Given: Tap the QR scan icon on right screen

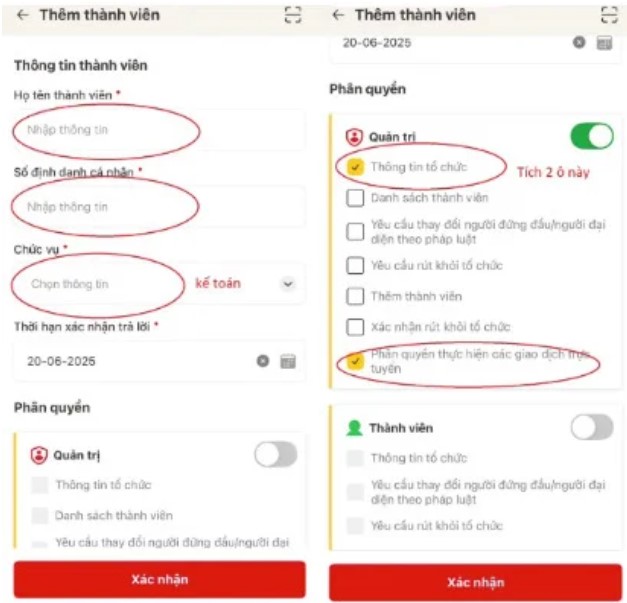Looking at the screenshot, I should tap(609, 15).
